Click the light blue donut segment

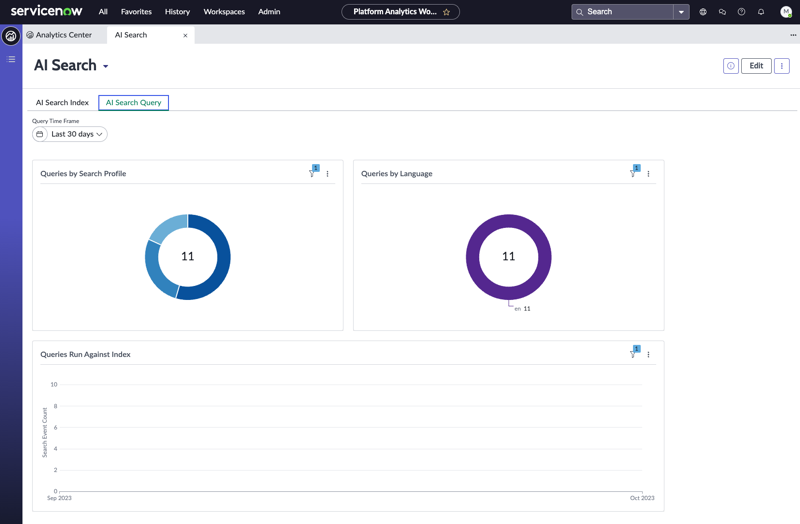pos(171,227)
